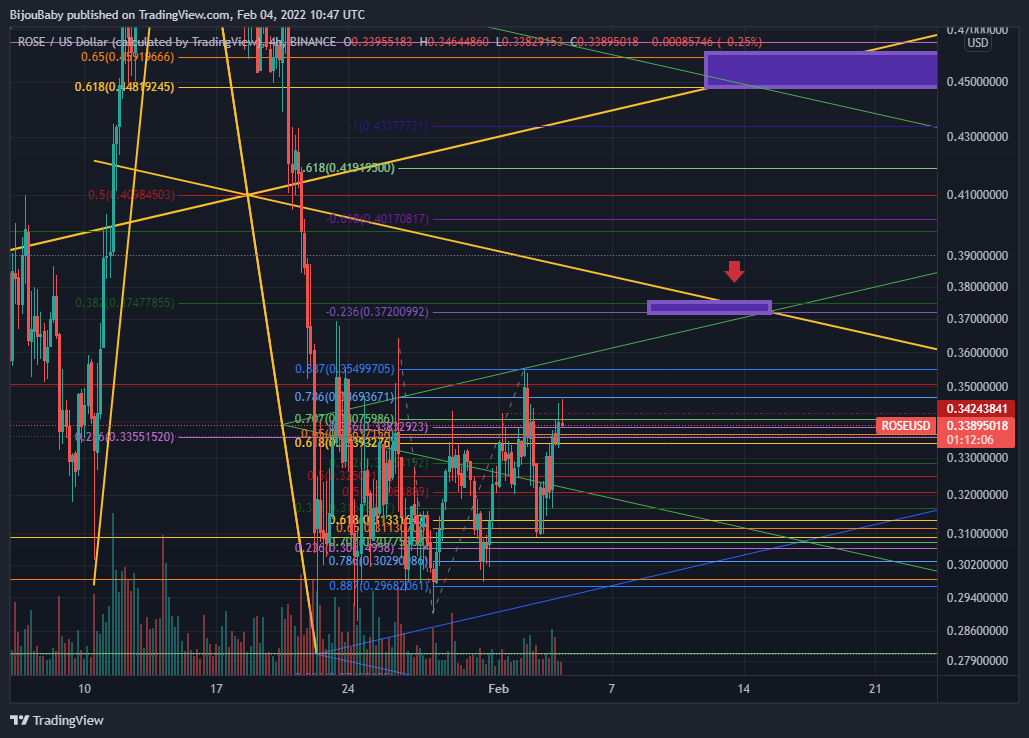The image size is (1029, 738).
Task: Click 0.43000000 on the price axis
Action: 977,137
